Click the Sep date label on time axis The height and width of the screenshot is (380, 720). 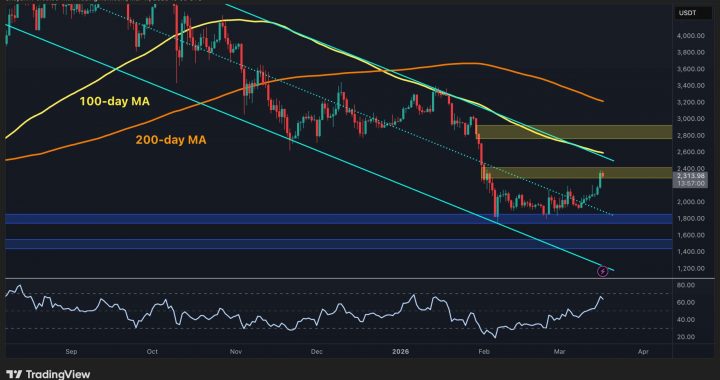pyautogui.click(x=71, y=352)
